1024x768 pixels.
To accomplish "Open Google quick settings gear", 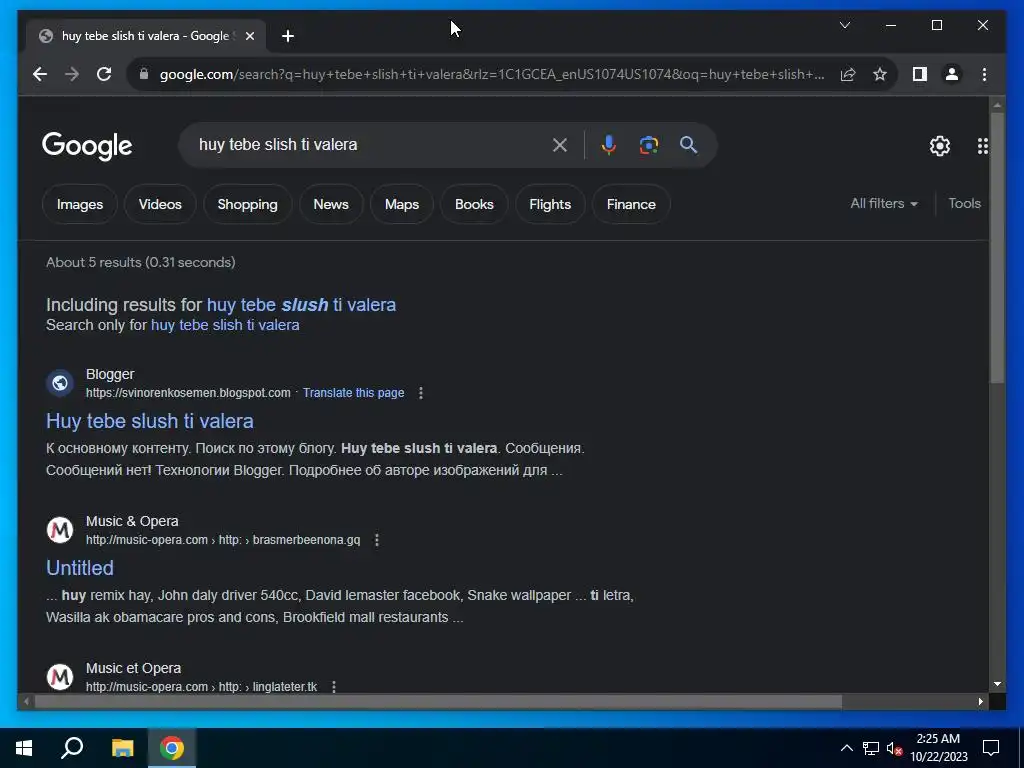I will 940,146.
